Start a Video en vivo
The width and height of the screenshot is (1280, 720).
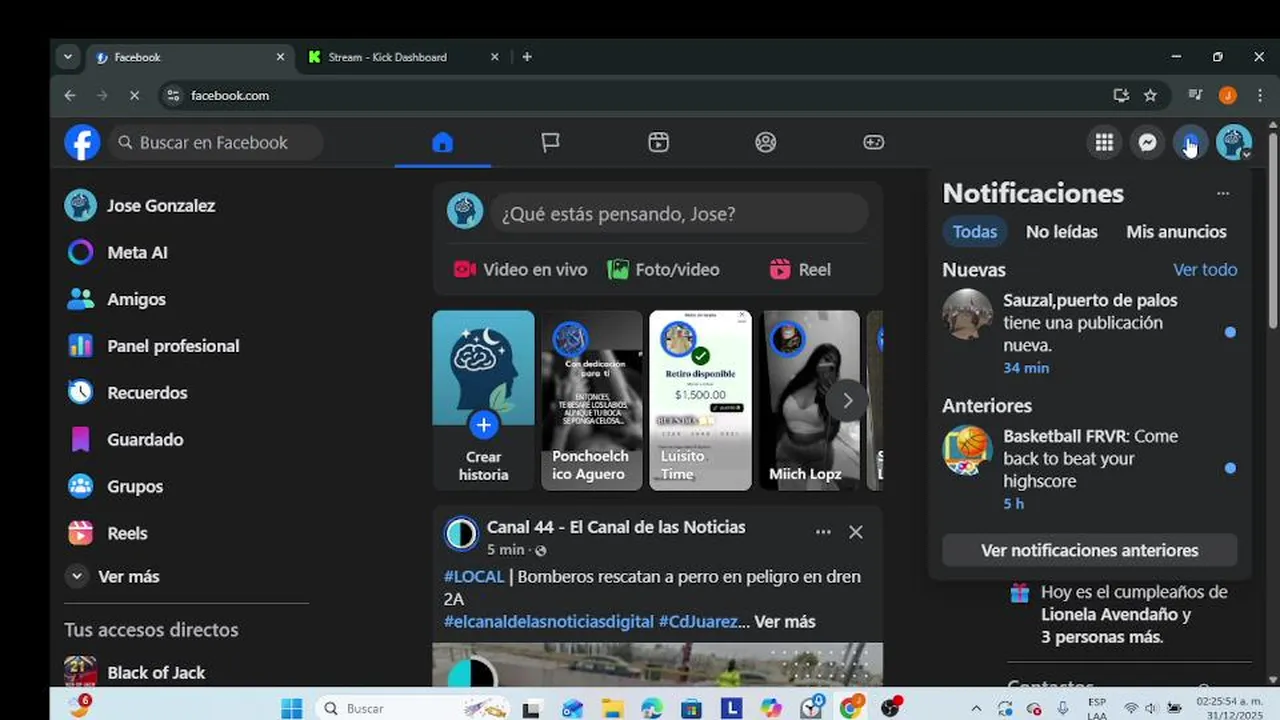coord(520,269)
